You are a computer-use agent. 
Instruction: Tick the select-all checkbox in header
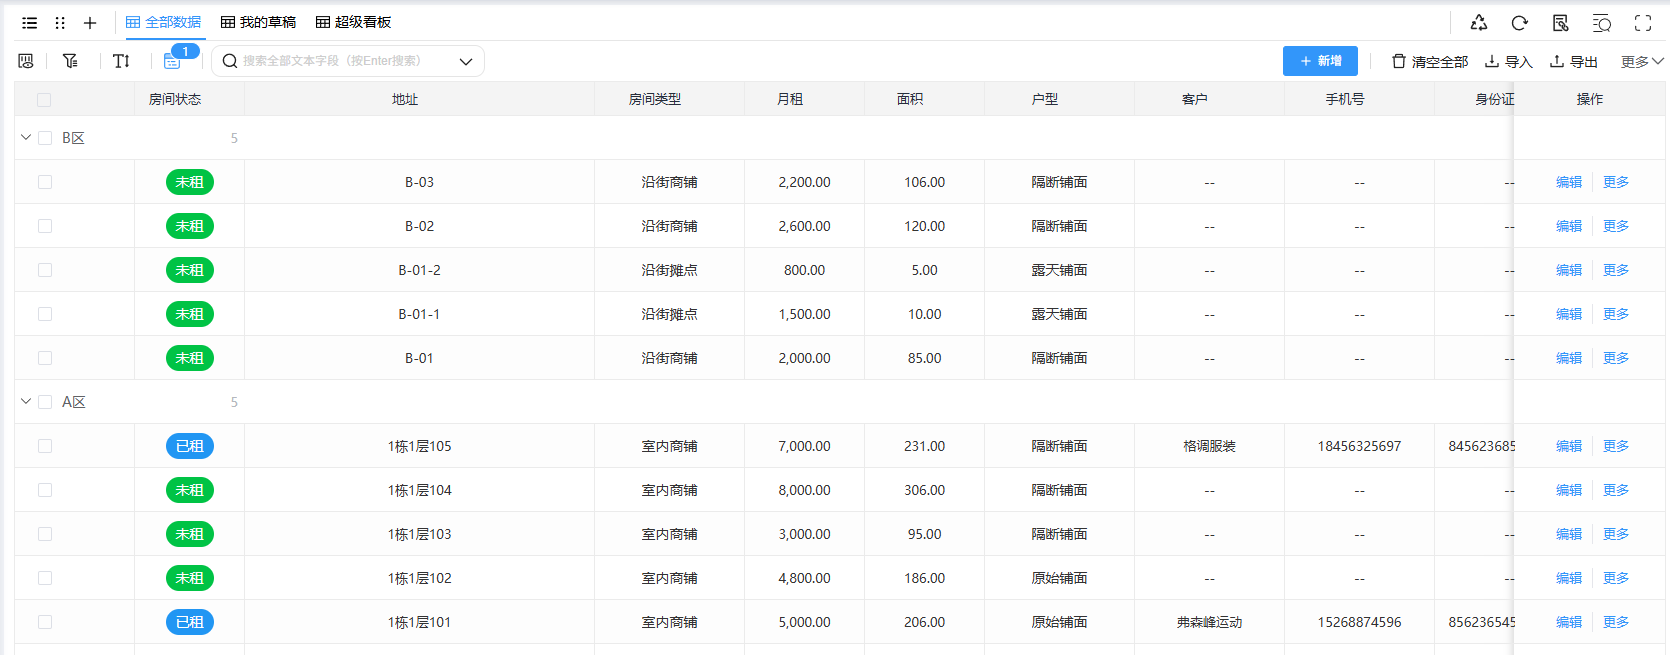pyautogui.click(x=44, y=99)
